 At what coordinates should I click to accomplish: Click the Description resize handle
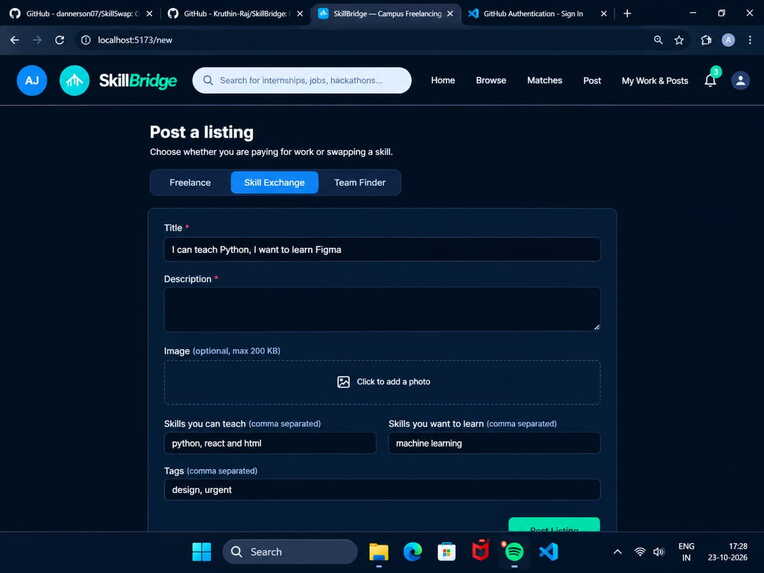pos(596,327)
